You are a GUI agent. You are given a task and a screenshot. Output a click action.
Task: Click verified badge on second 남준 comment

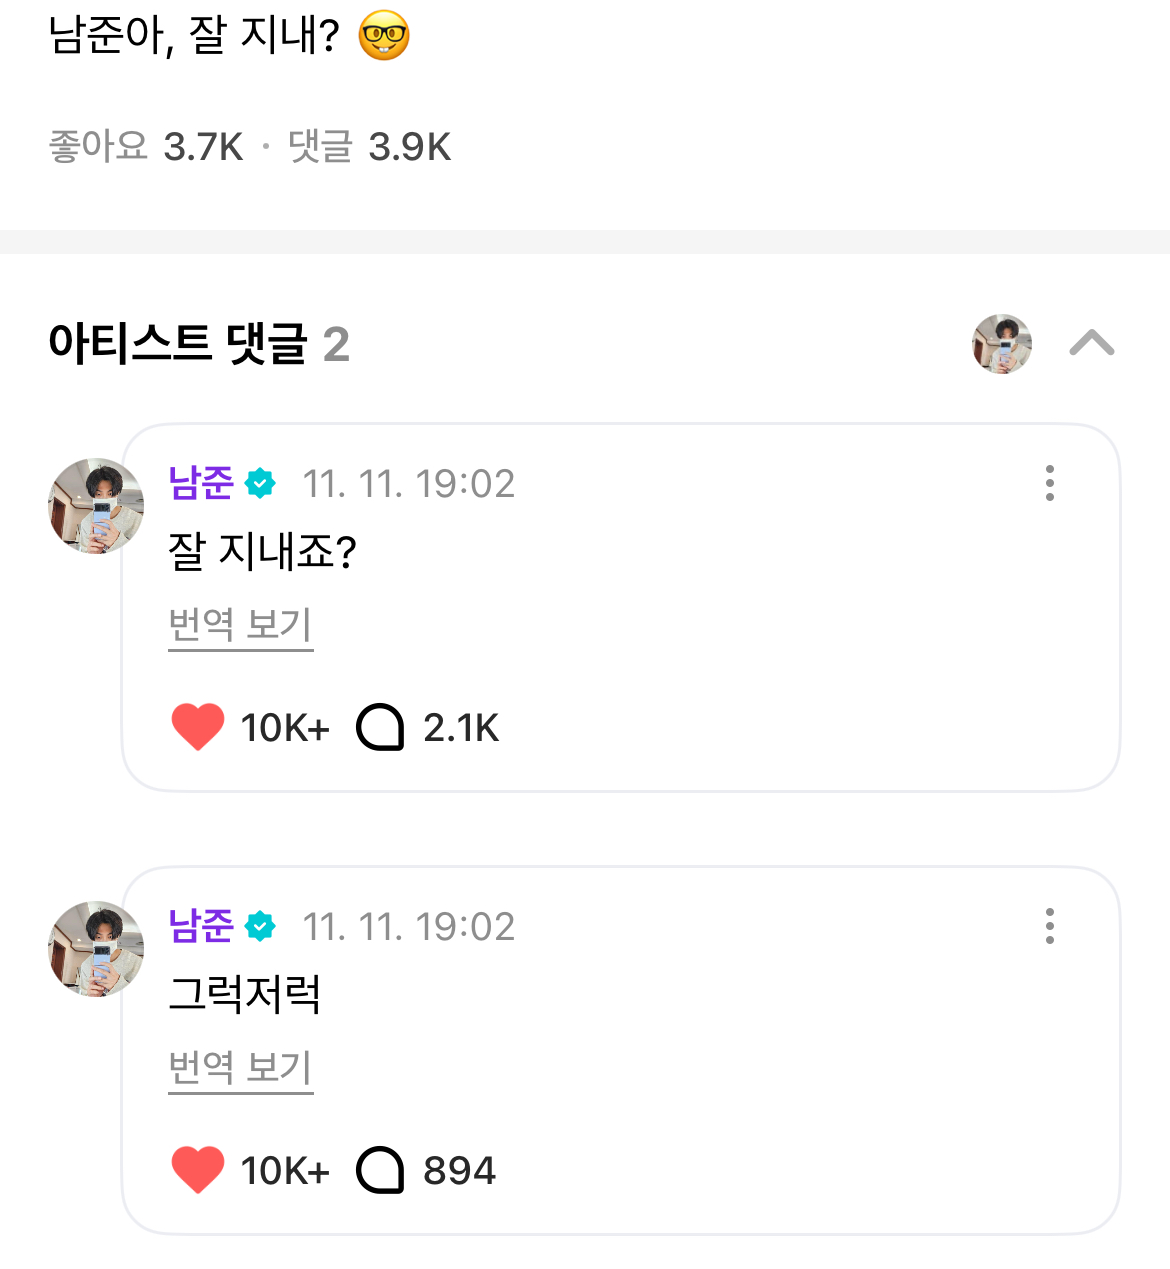pyautogui.click(x=260, y=926)
